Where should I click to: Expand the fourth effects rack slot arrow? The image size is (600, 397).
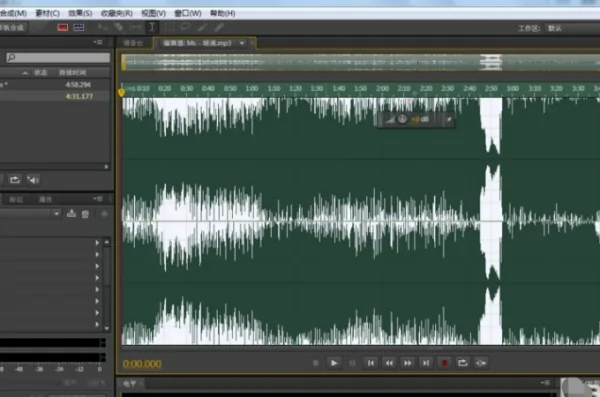coord(97,278)
